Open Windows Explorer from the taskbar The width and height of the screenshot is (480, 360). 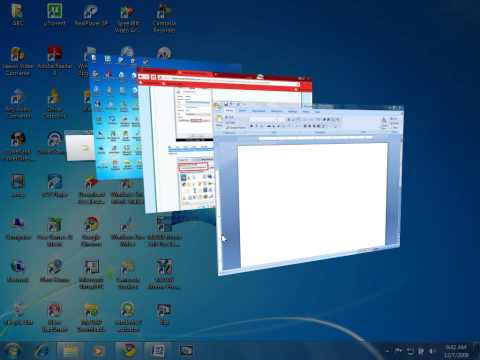(70, 351)
